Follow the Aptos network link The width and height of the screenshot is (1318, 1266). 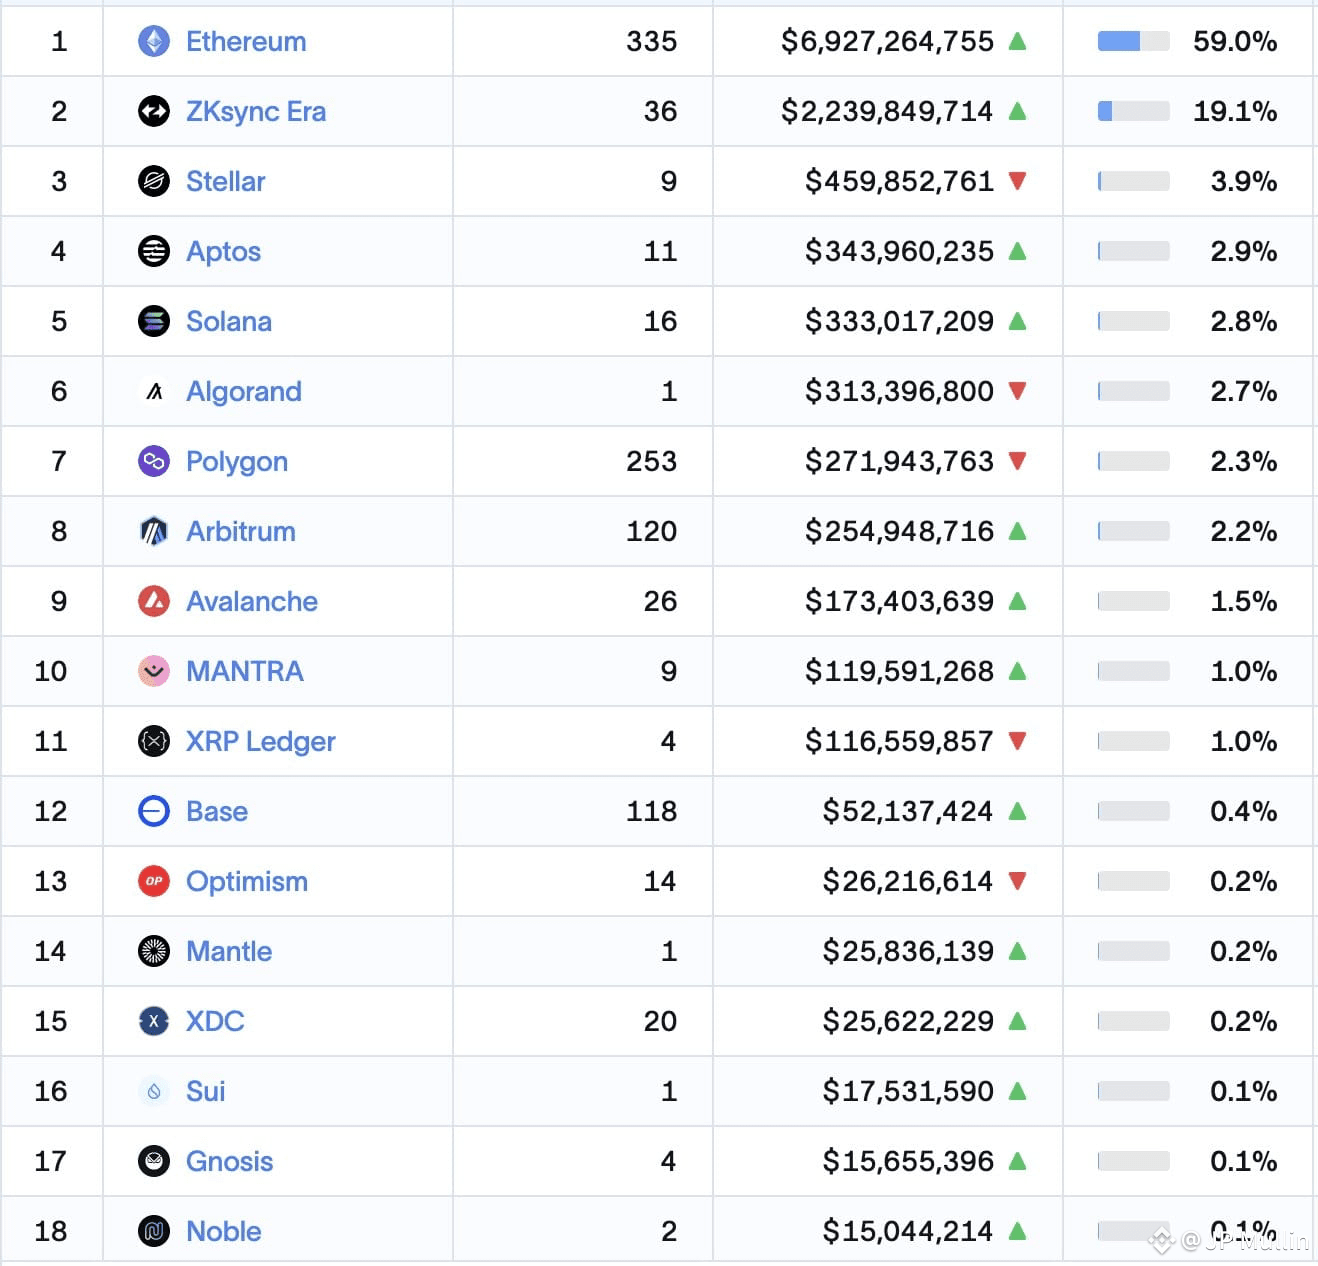tap(223, 251)
